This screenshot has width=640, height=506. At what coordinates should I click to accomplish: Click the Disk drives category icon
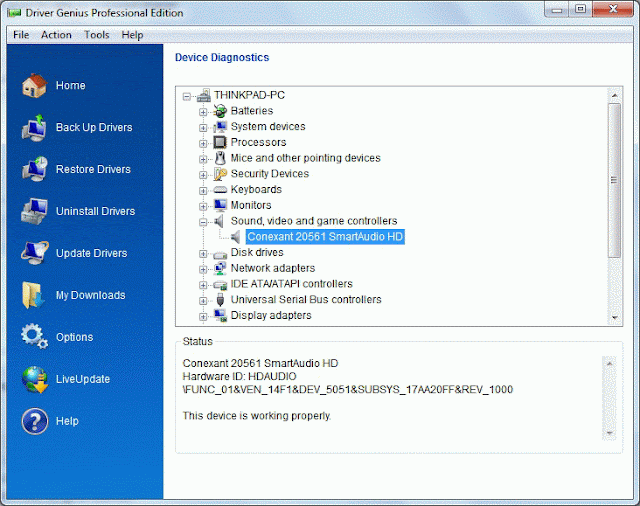(220, 254)
